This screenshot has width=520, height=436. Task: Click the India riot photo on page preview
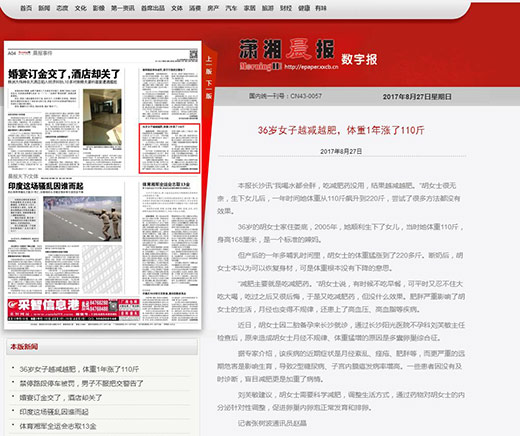click(x=82, y=219)
